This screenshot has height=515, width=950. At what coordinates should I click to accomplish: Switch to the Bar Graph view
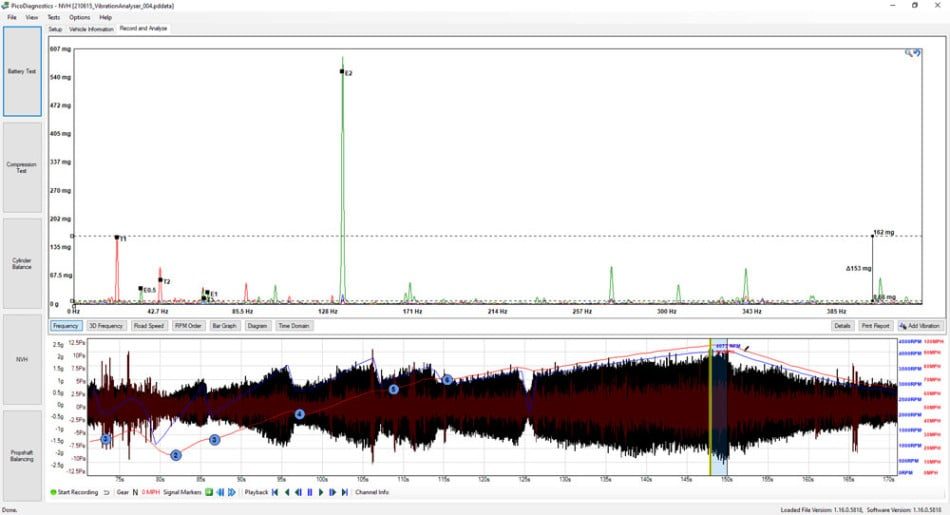[224, 326]
